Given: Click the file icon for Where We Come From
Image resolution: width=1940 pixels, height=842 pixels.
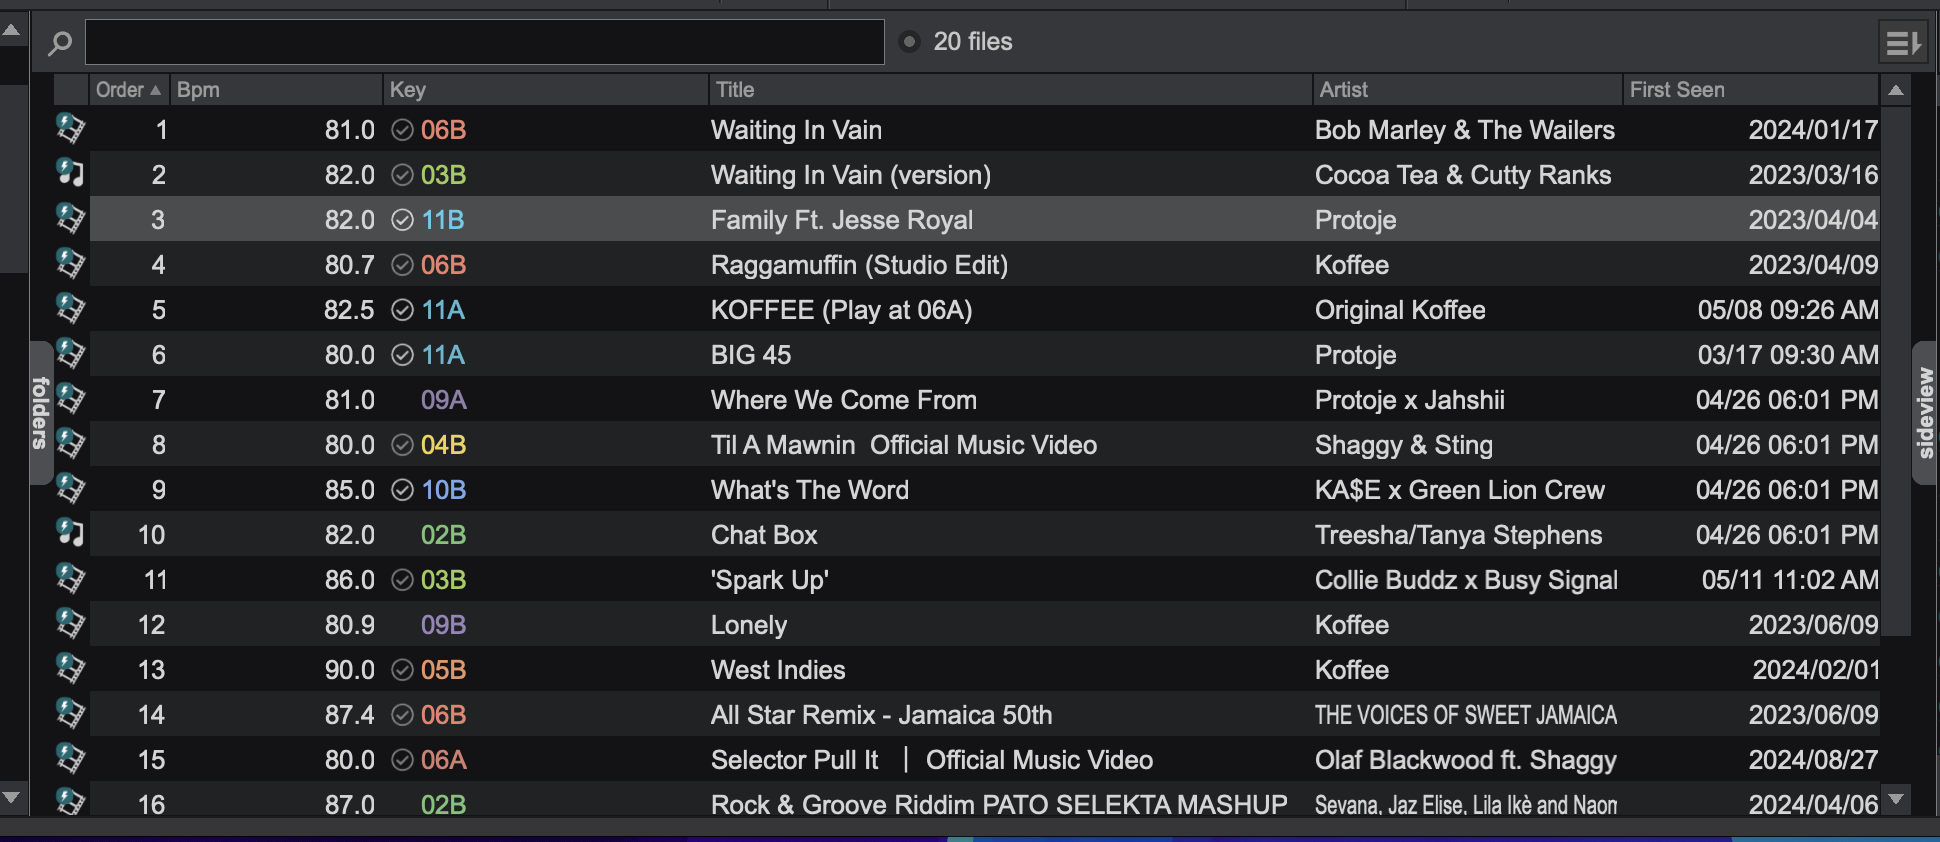Looking at the screenshot, I should tap(70, 398).
